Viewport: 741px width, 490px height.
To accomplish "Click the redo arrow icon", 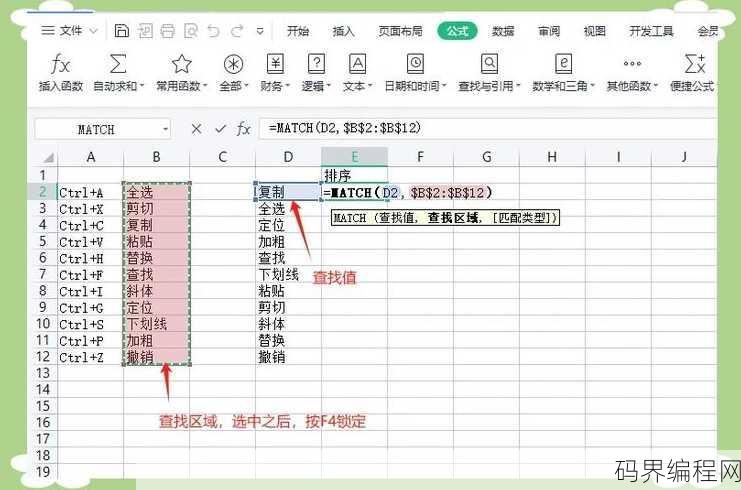I will pos(237,31).
